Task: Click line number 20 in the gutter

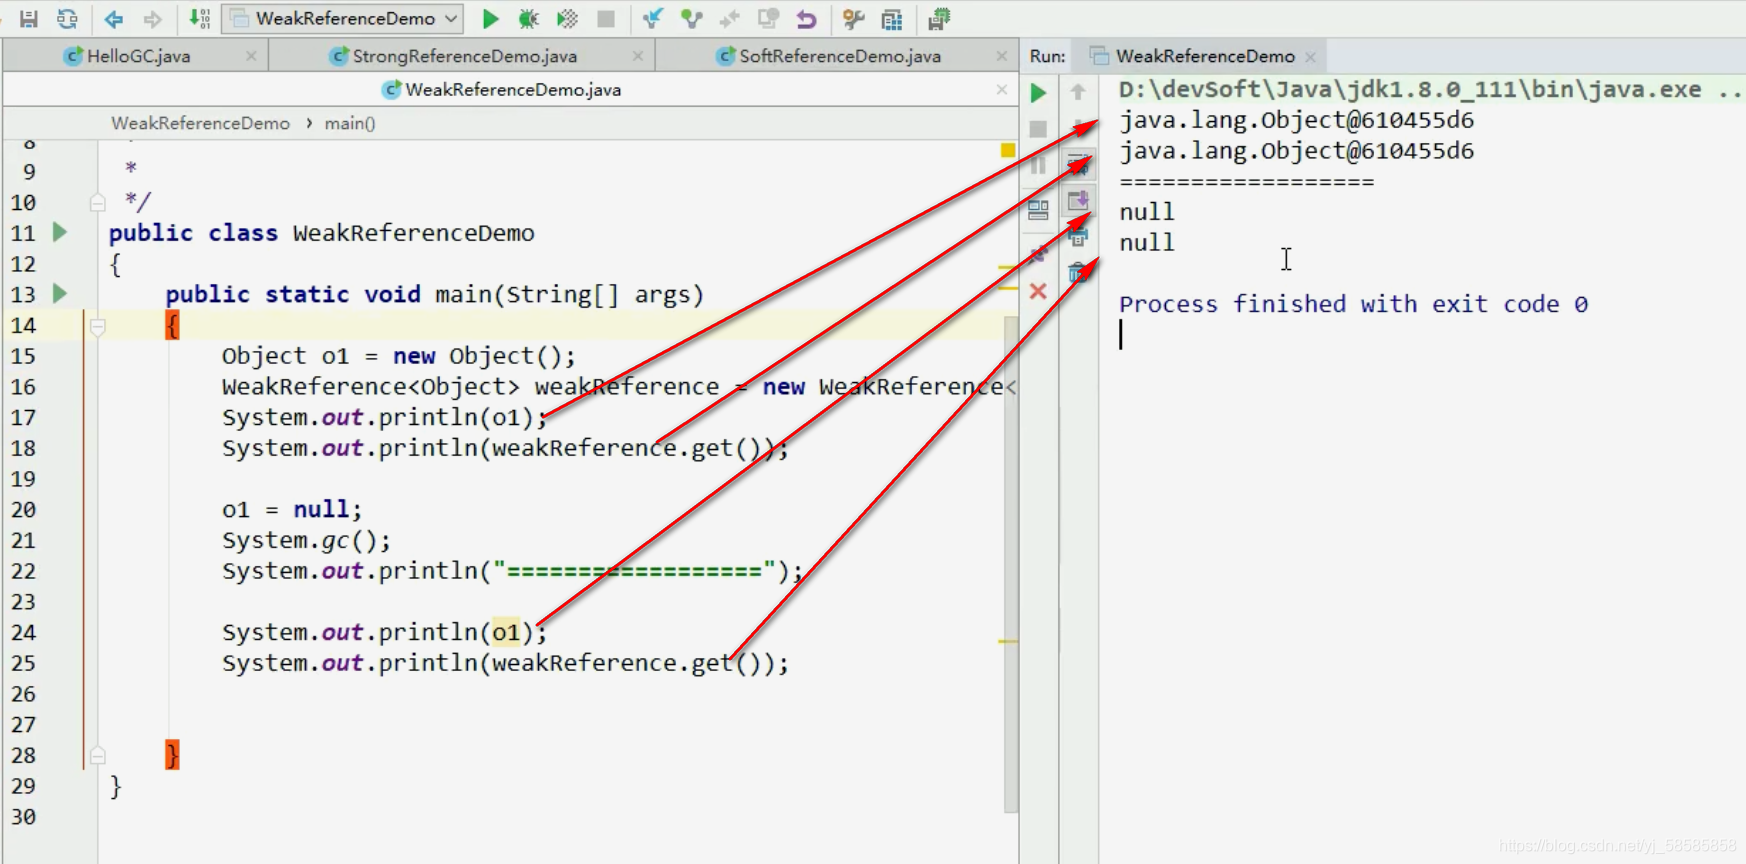Action: coord(23,510)
